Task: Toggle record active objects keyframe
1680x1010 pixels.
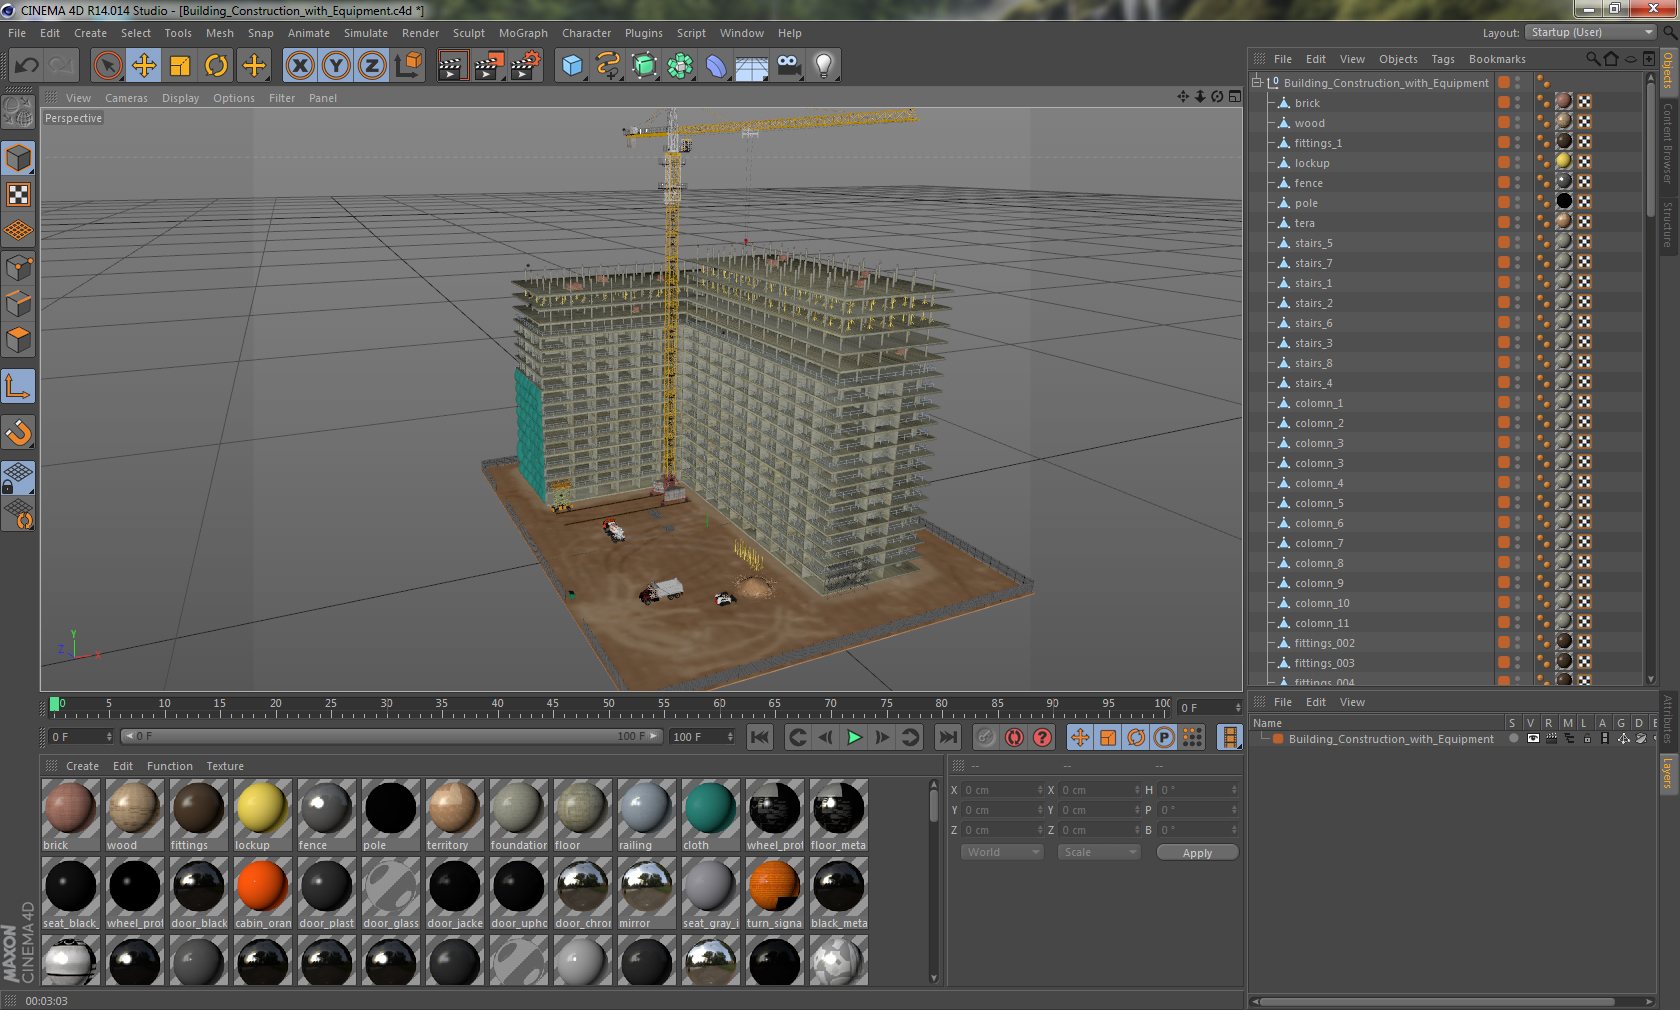Action: click(986, 737)
